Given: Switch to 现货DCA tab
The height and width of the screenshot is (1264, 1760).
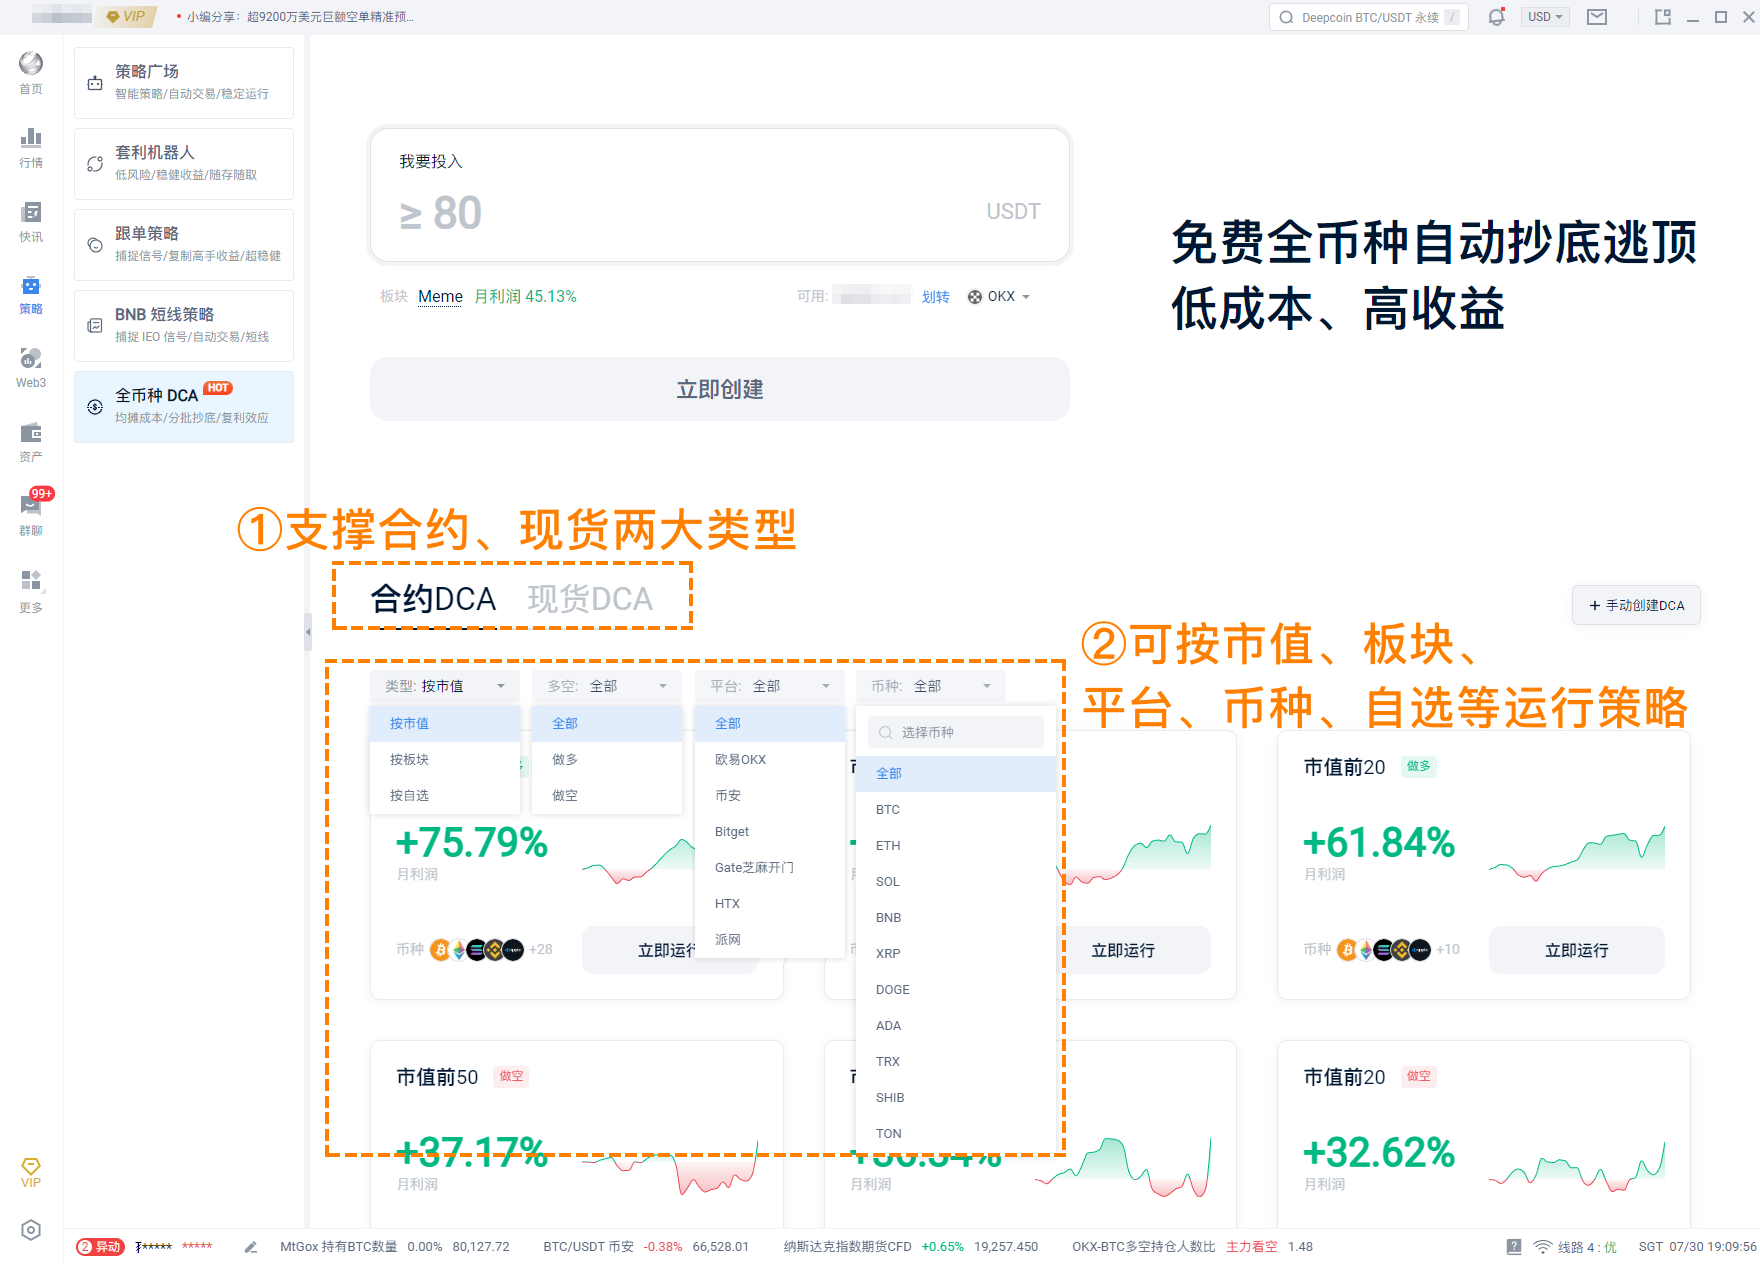Looking at the screenshot, I should click(x=590, y=599).
